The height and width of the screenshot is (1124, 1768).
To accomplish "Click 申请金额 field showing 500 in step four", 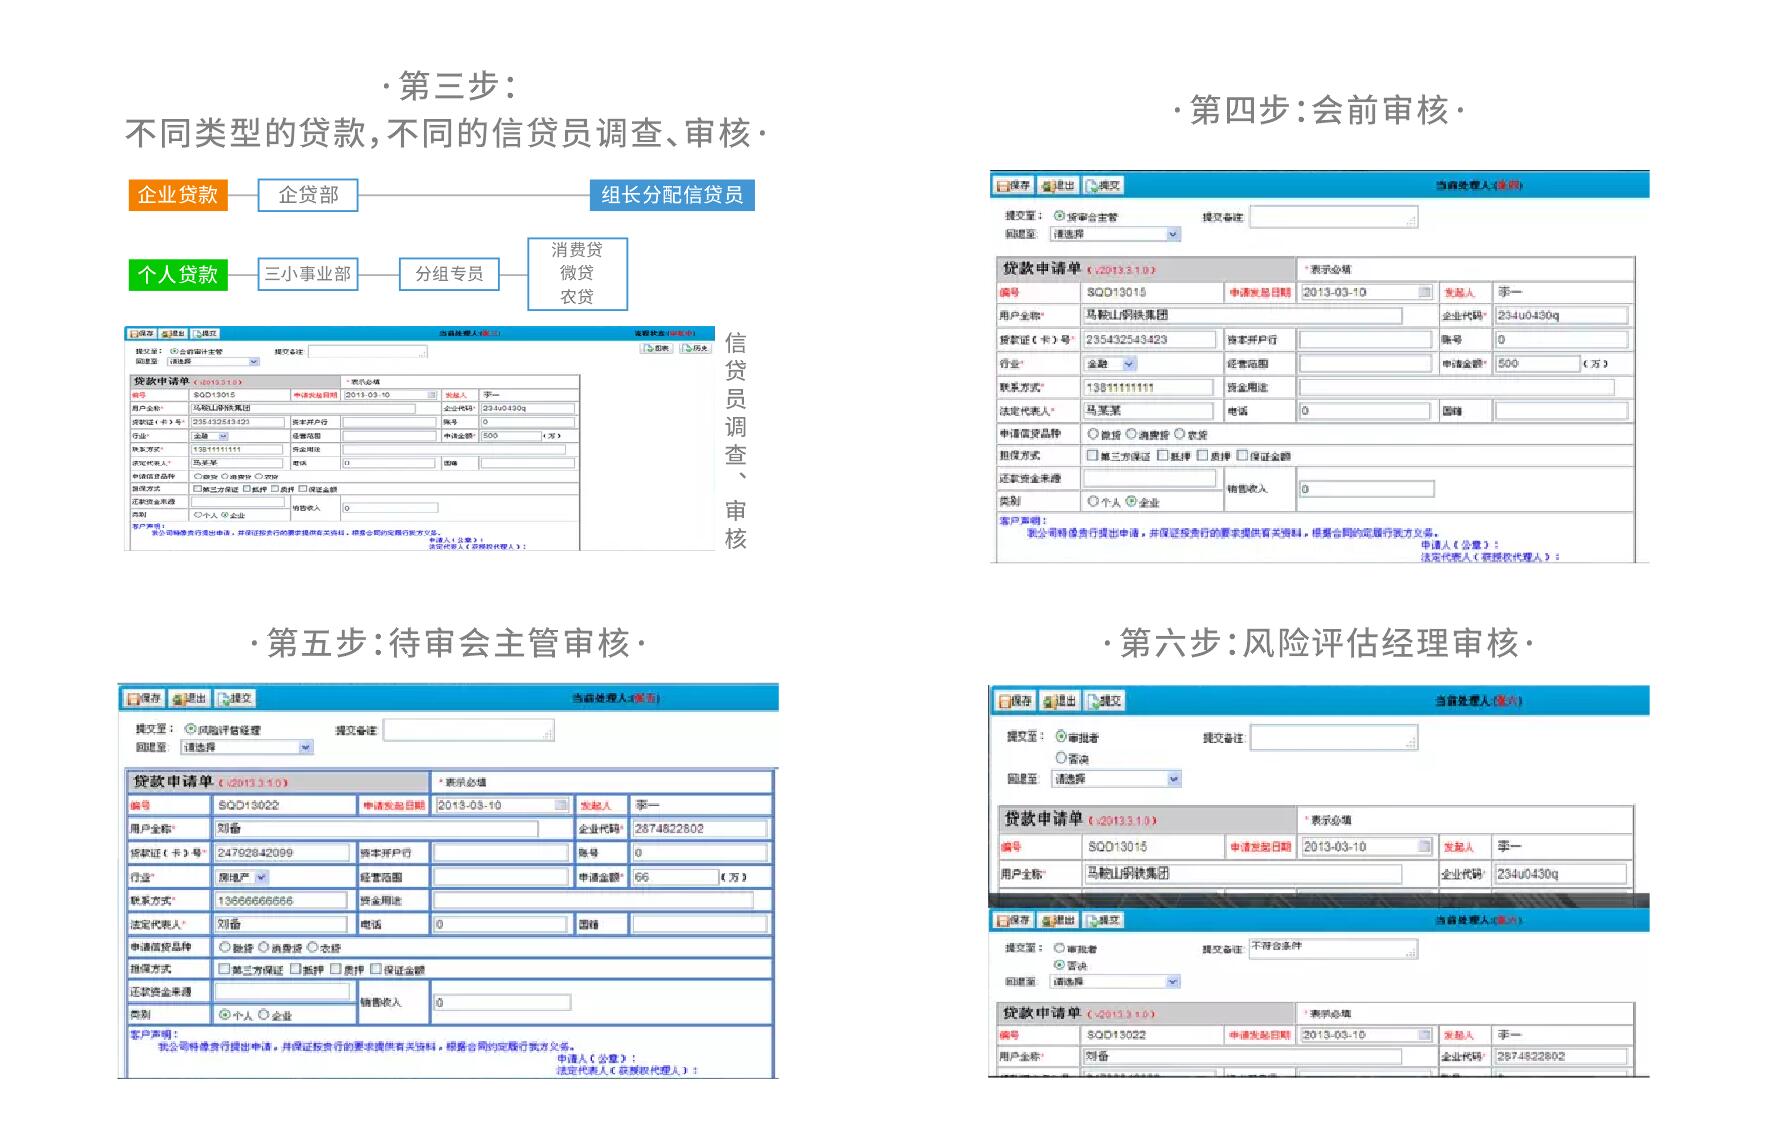I will point(1537,363).
